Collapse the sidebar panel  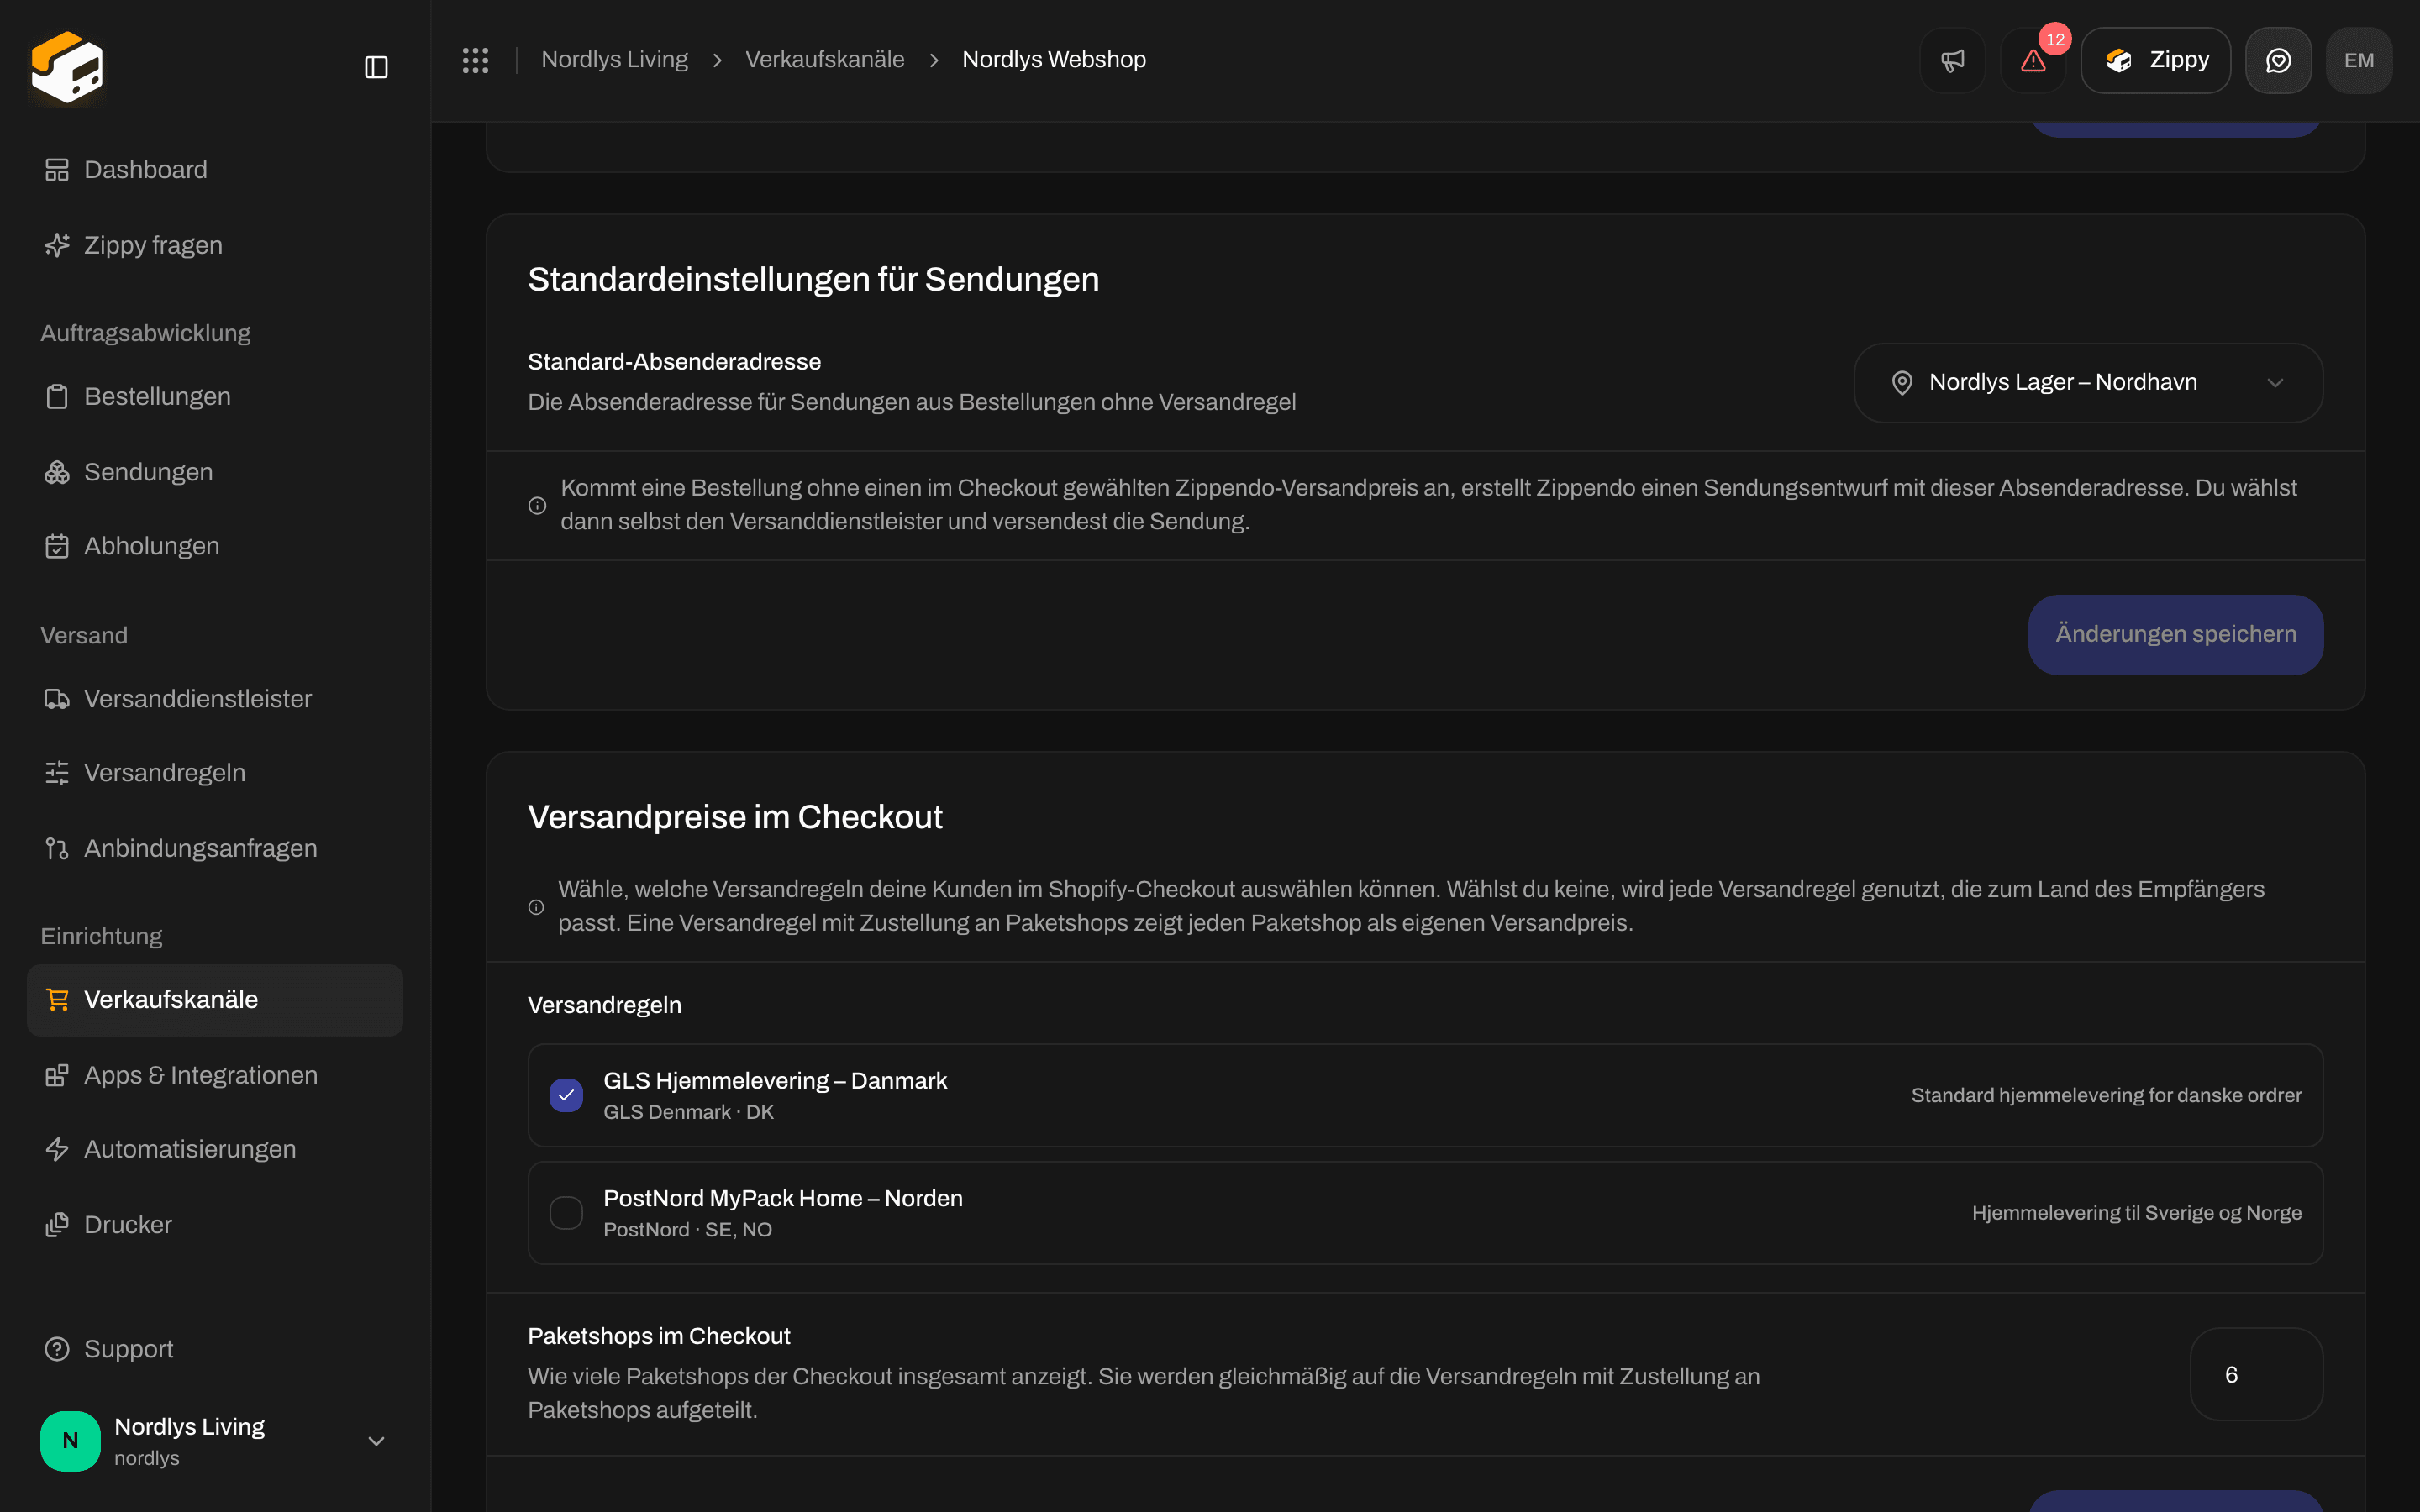(x=376, y=67)
